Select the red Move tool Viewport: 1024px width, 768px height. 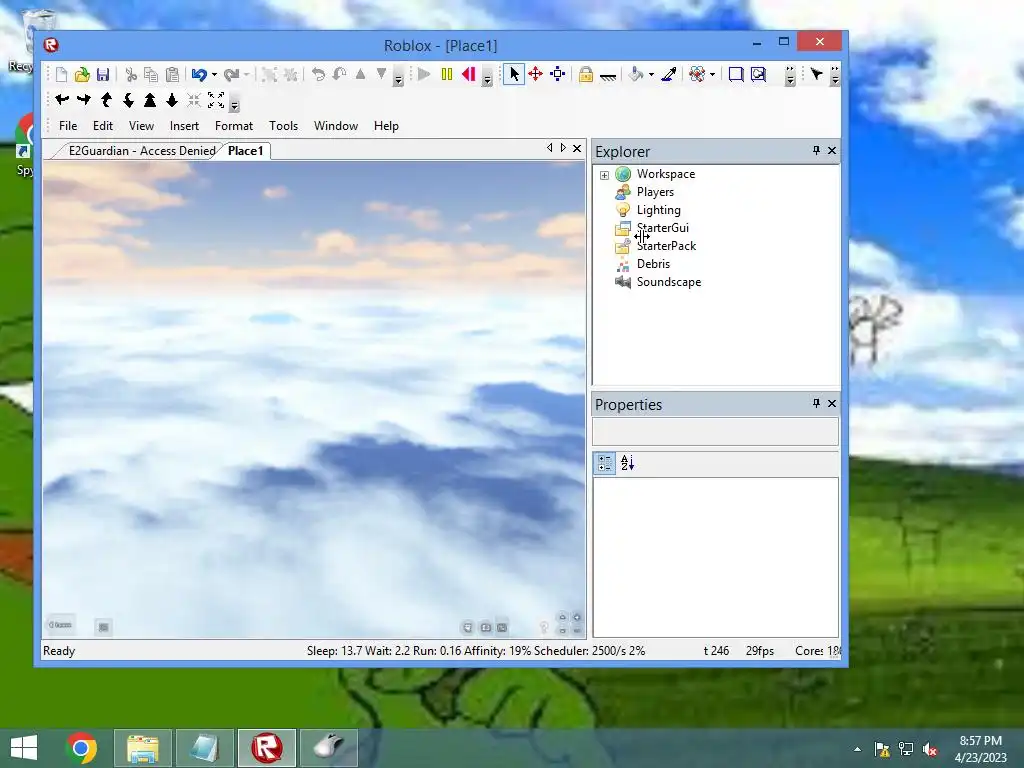pyautogui.click(x=536, y=74)
